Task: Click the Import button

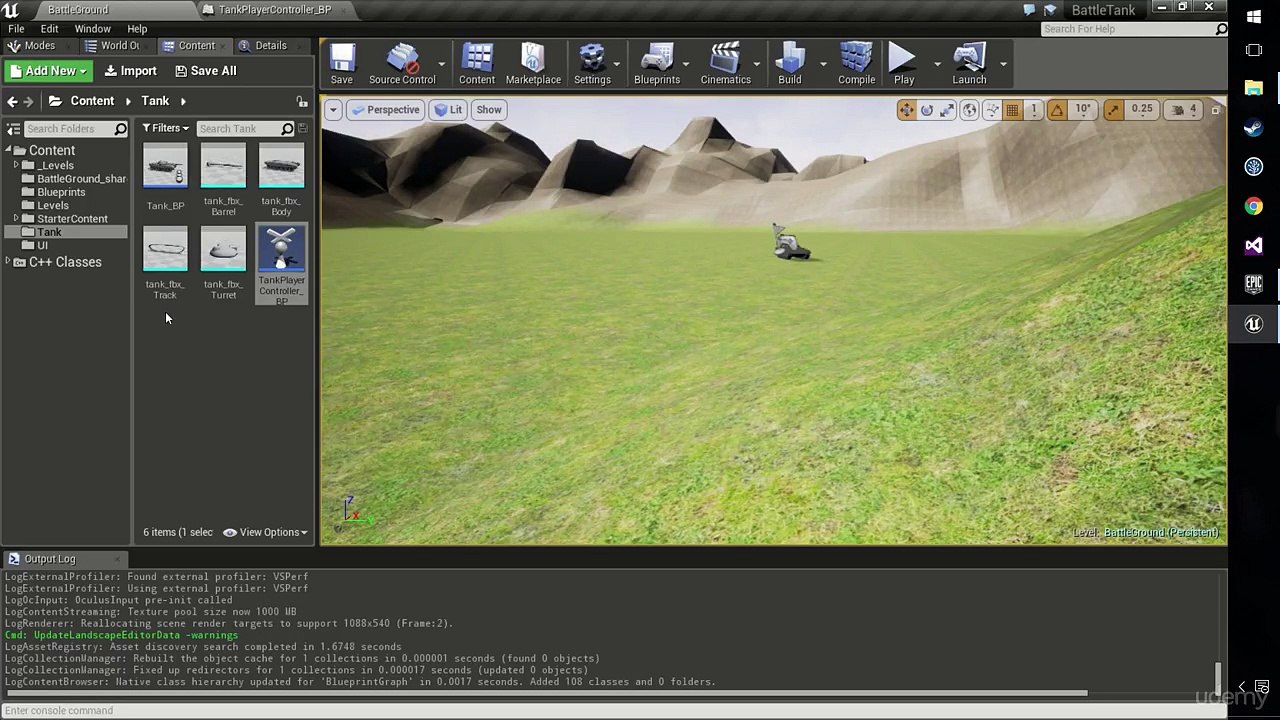Action: point(130,71)
